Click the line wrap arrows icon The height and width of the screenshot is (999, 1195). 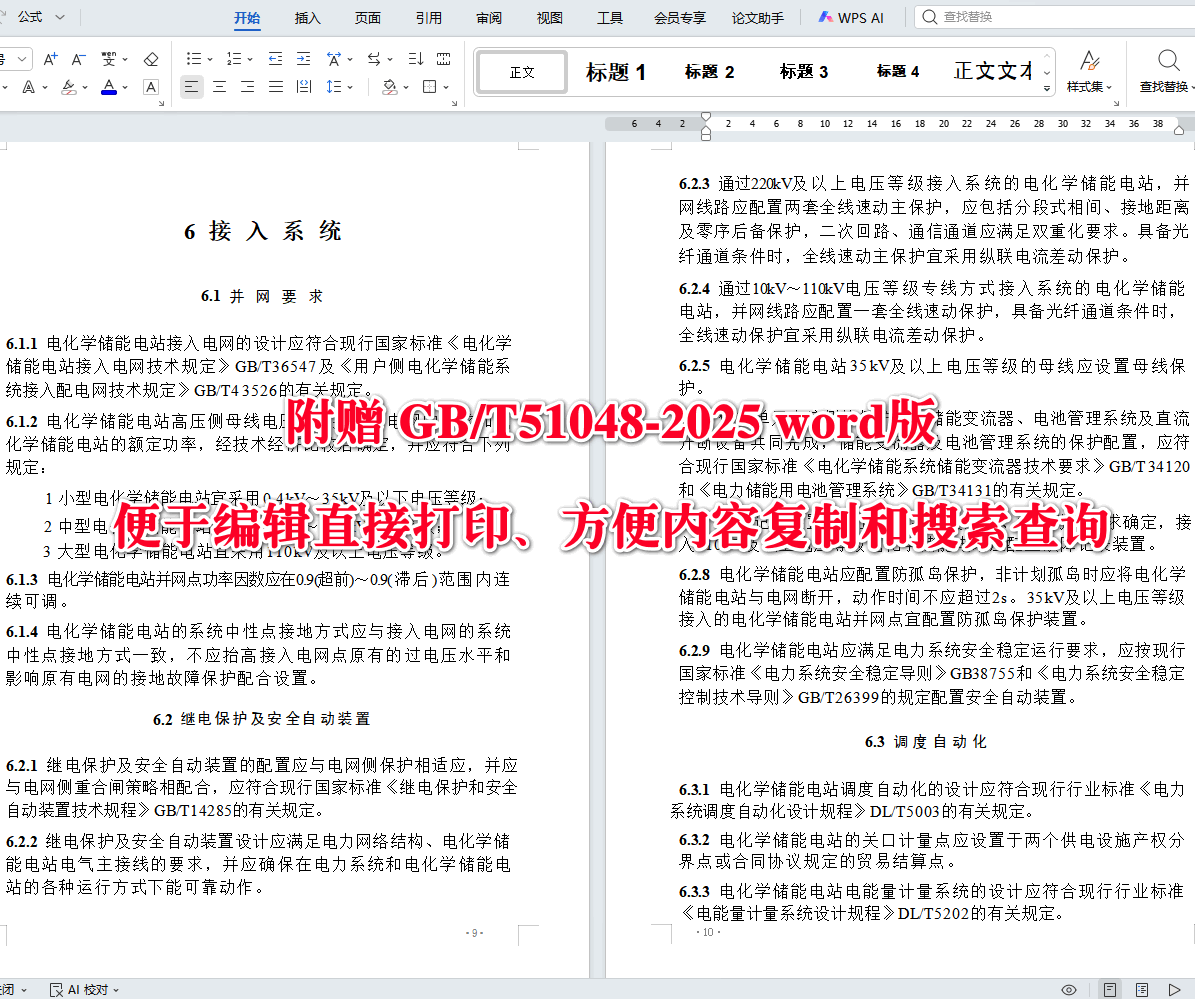(x=374, y=59)
